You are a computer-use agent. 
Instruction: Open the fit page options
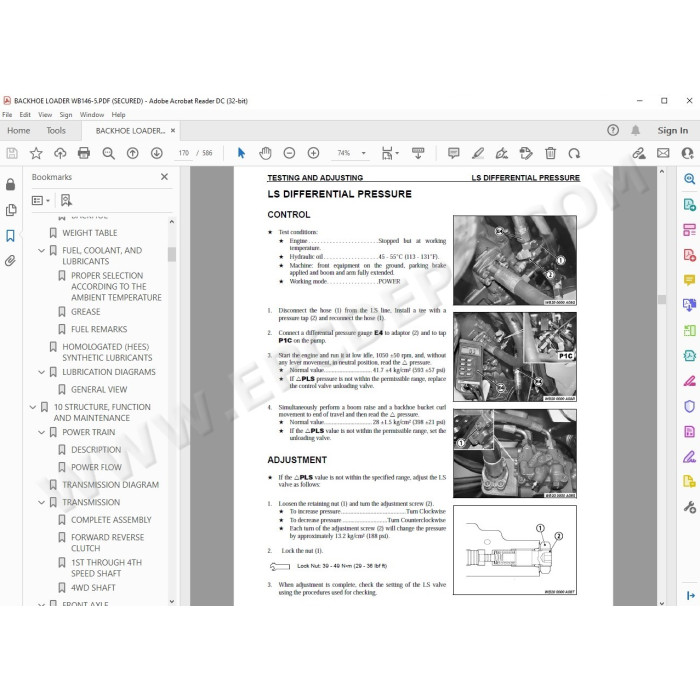390,154
